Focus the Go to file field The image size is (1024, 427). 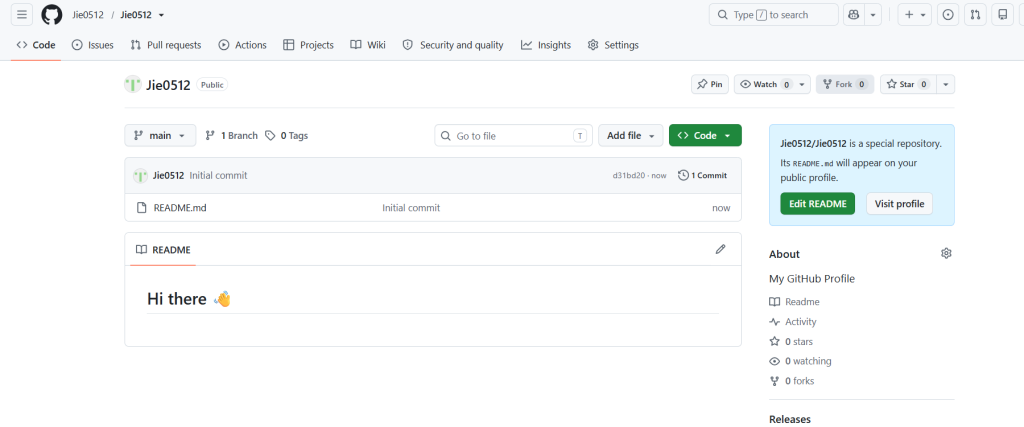pos(513,136)
